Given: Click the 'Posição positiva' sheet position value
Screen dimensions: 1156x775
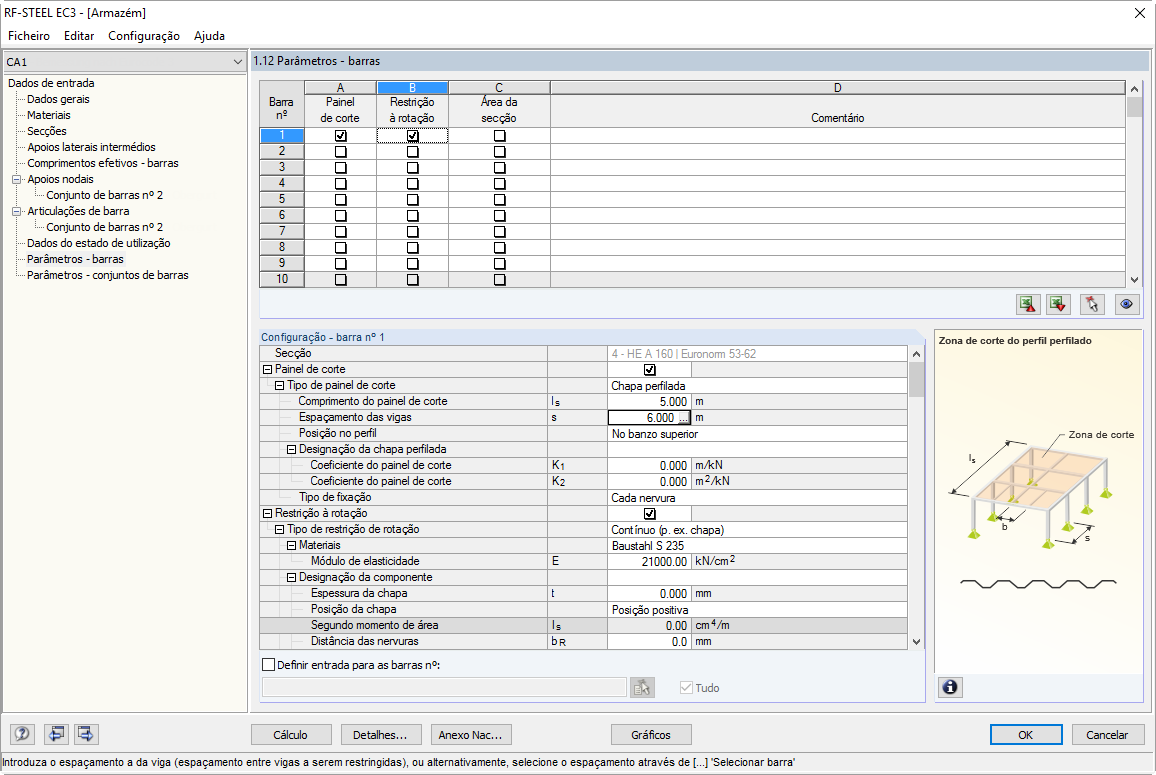Looking at the screenshot, I should (x=757, y=610).
